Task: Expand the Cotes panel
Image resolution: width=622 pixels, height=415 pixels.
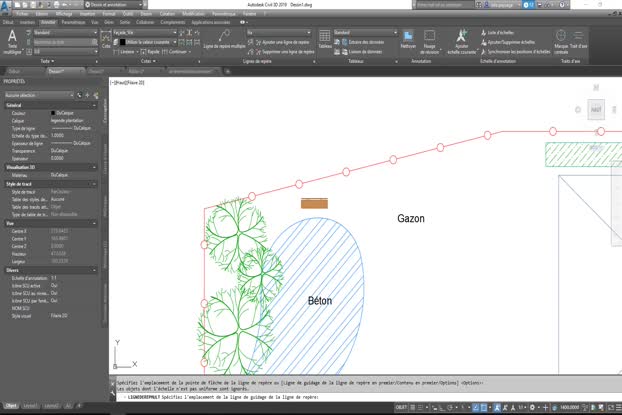Action: point(149,61)
